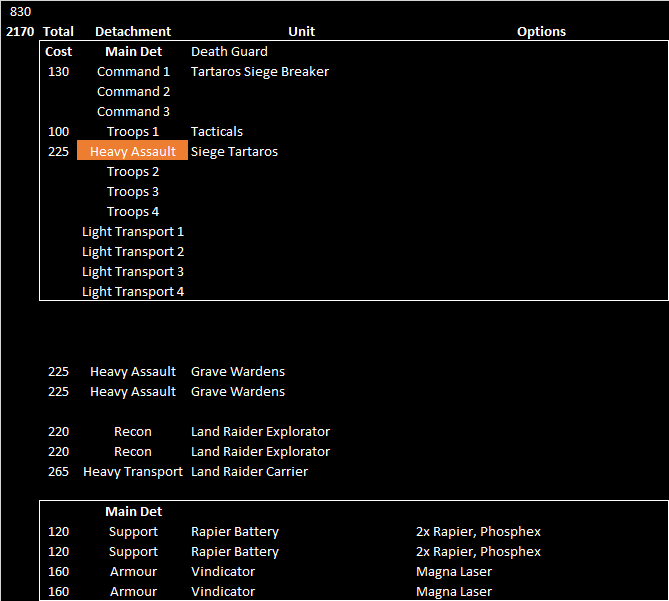Select the 'Total' header cell

(x=58, y=32)
